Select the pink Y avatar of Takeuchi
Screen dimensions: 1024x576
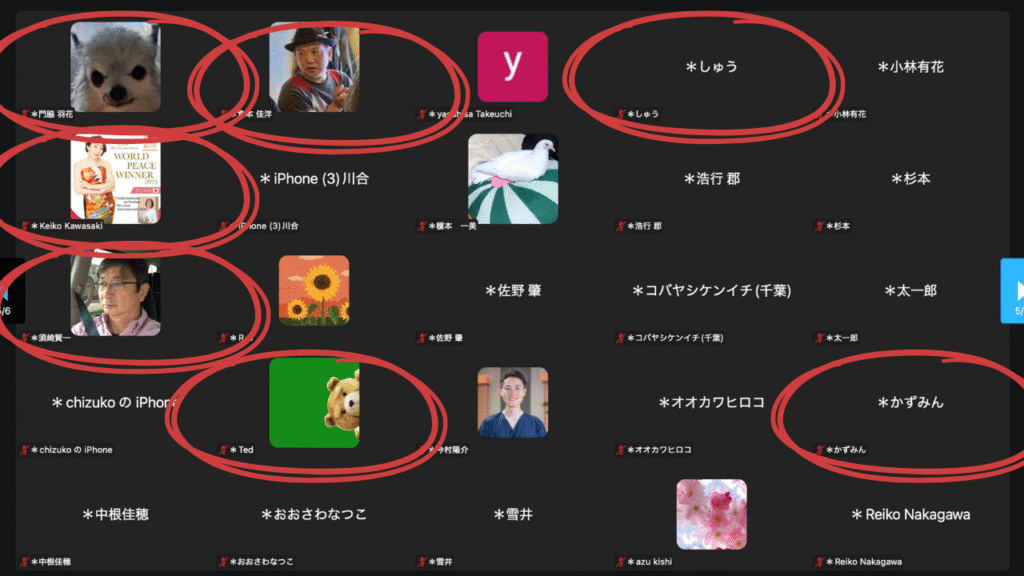pos(513,67)
